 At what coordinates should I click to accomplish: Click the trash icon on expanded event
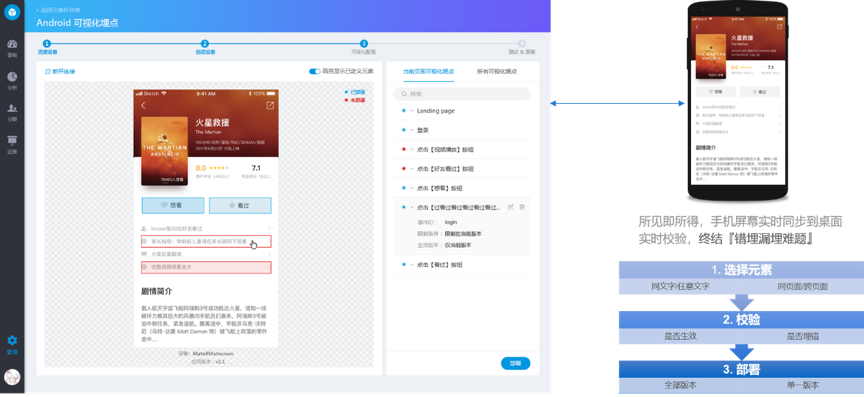(522, 207)
